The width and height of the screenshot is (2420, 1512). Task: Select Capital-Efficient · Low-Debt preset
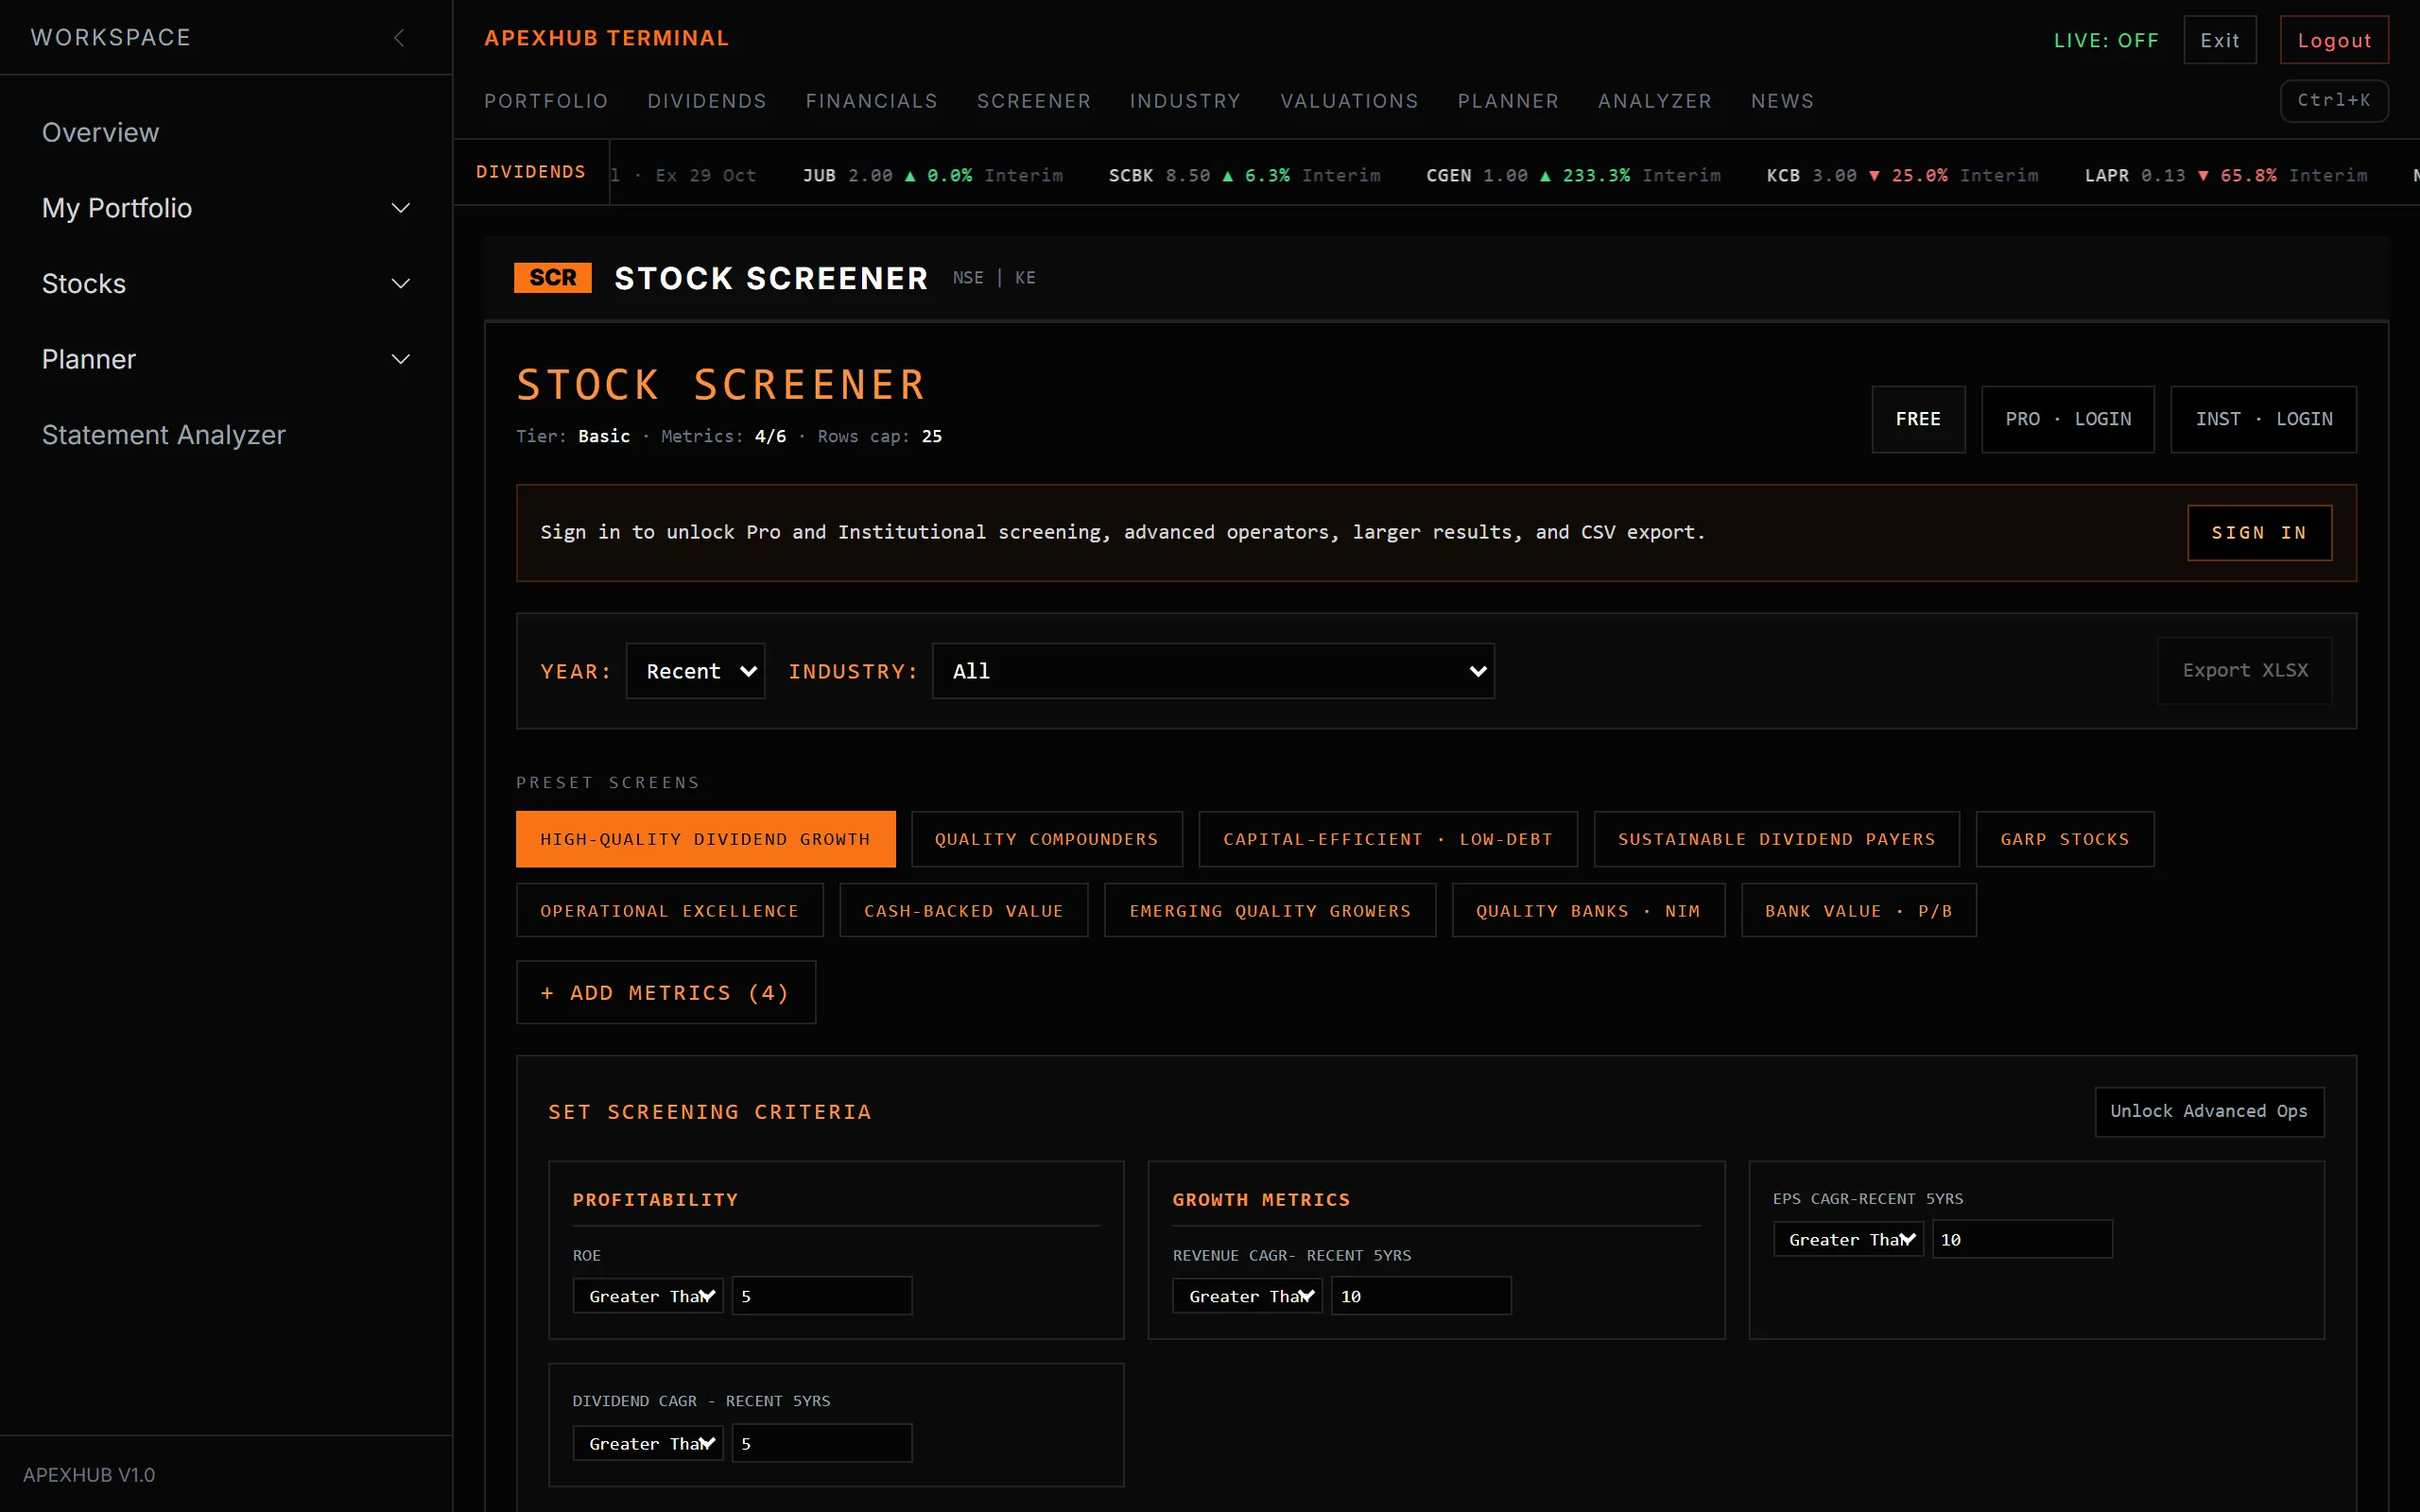tap(1387, 839)
